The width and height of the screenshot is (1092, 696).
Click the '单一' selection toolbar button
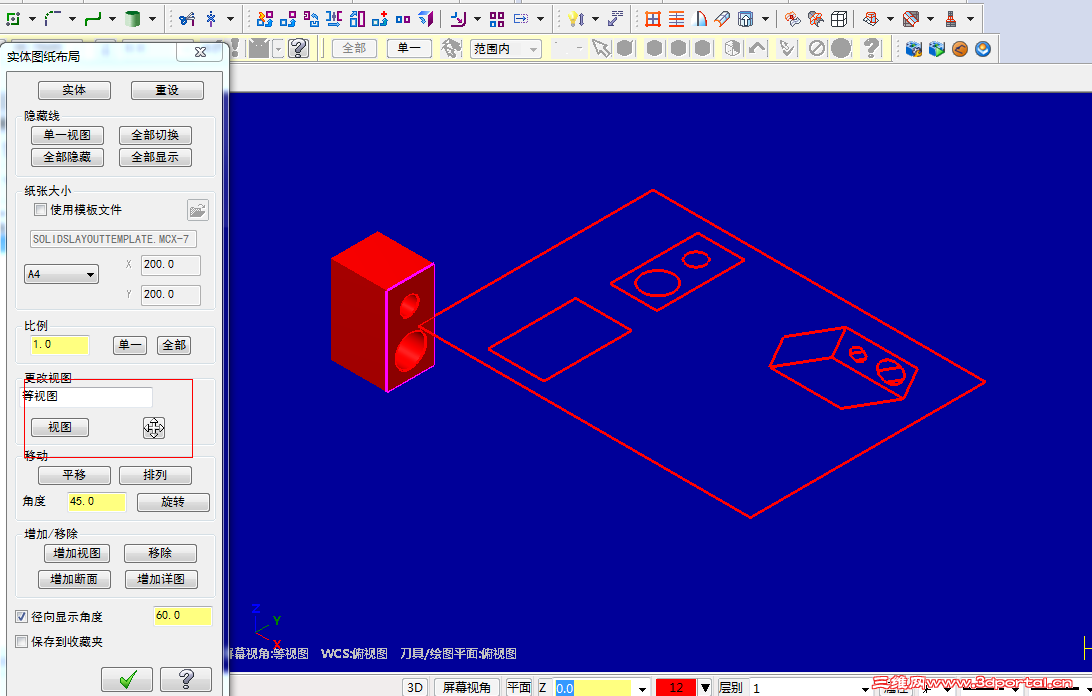[x=409, y=48]
